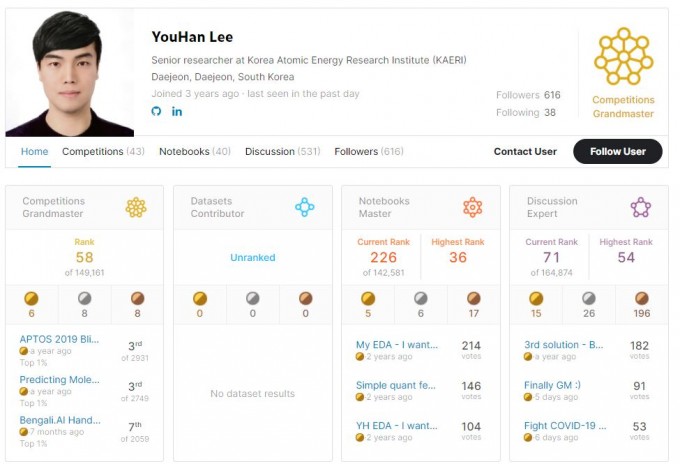Click the Notebooks Master card icon
Screen dimensions: 680x464
(472, 207)
